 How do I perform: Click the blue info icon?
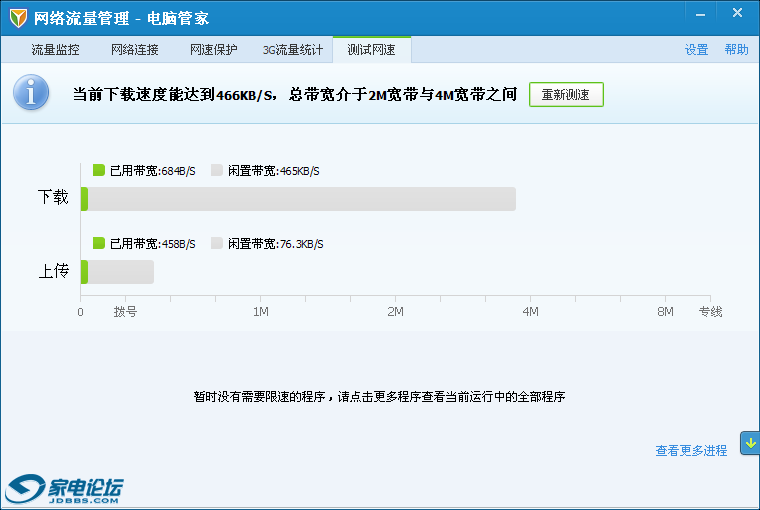pyautogui.click(x=31, y=92)
